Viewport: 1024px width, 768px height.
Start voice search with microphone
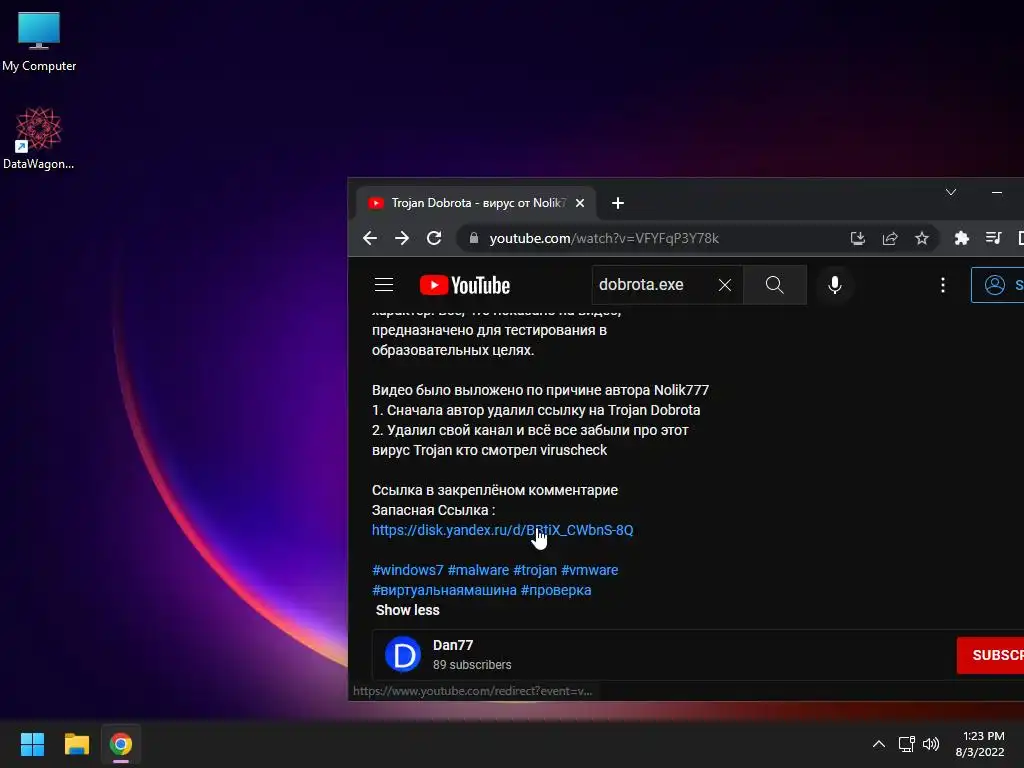click(x=835, y=285)
